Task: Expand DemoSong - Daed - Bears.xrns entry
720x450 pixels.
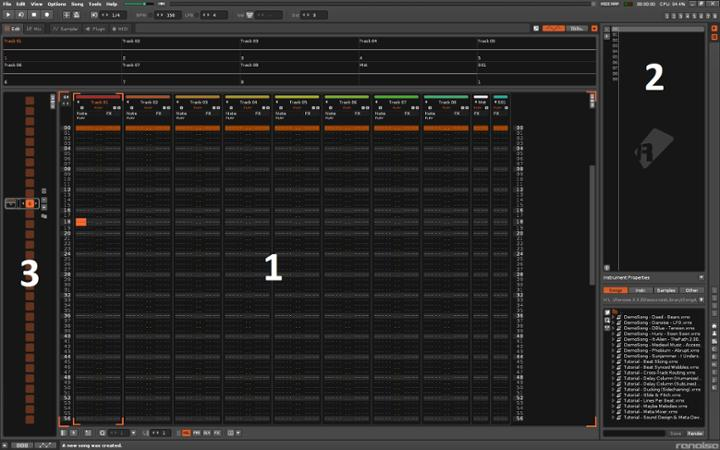Action: (614, 317)
